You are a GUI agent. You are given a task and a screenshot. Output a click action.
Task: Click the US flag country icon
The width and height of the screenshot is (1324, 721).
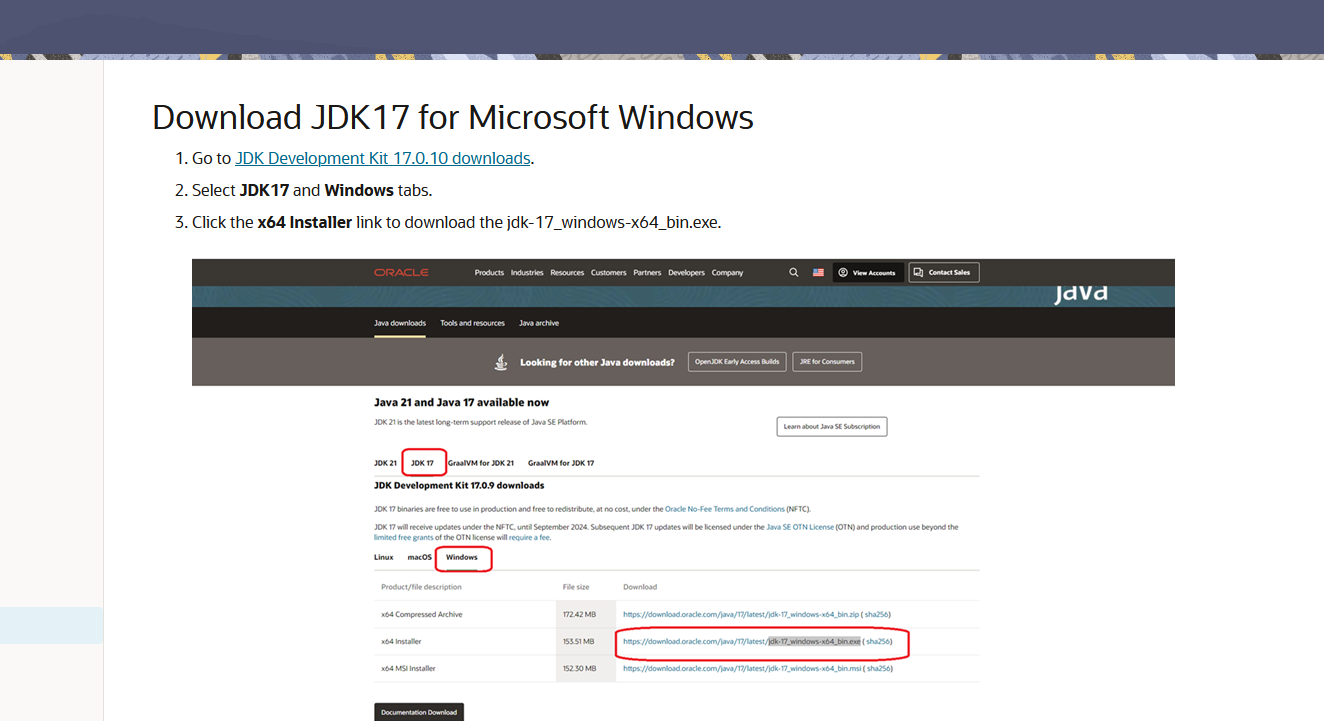(x=818, y=272)
